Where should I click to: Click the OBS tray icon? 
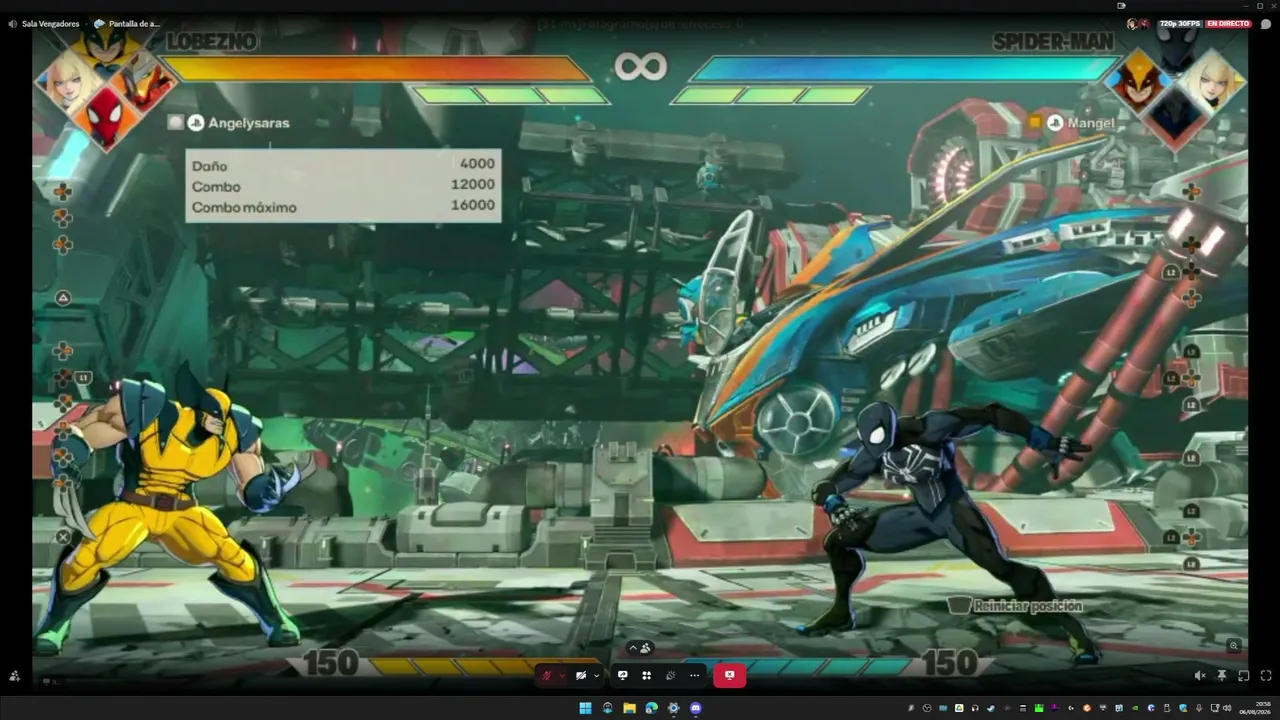(927, 708)
